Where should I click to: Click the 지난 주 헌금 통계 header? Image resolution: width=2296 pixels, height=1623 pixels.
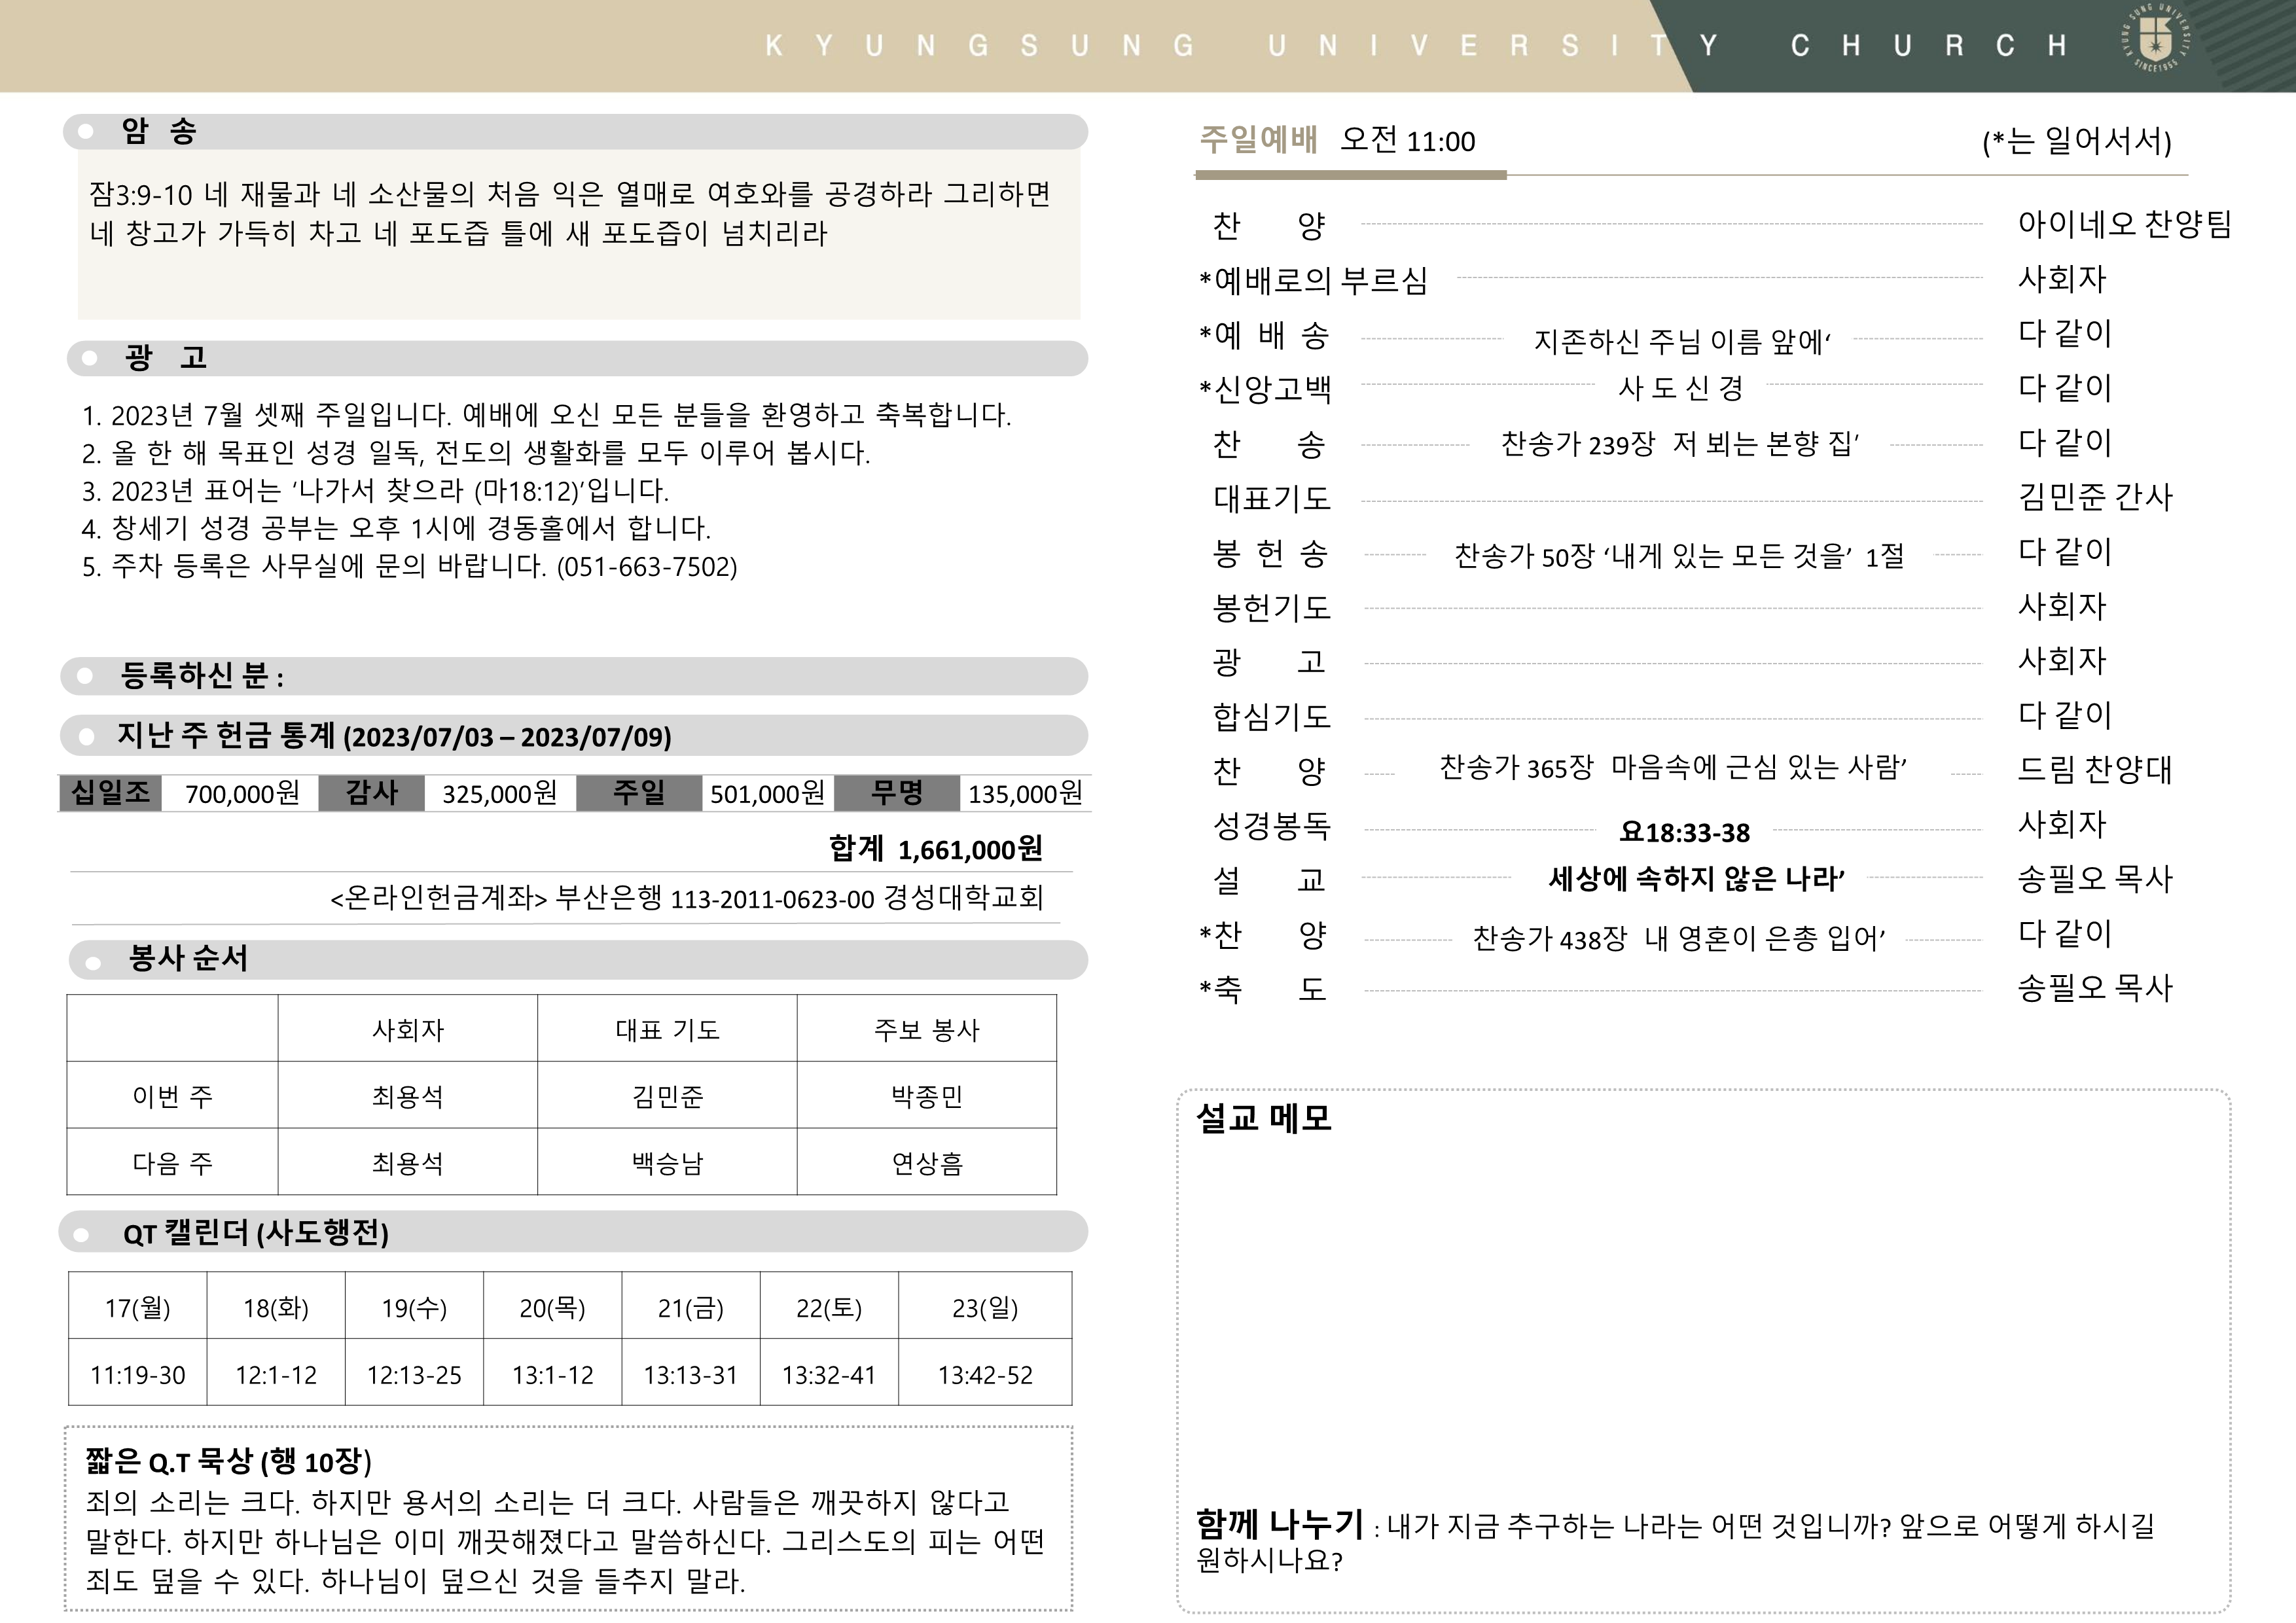574,736
